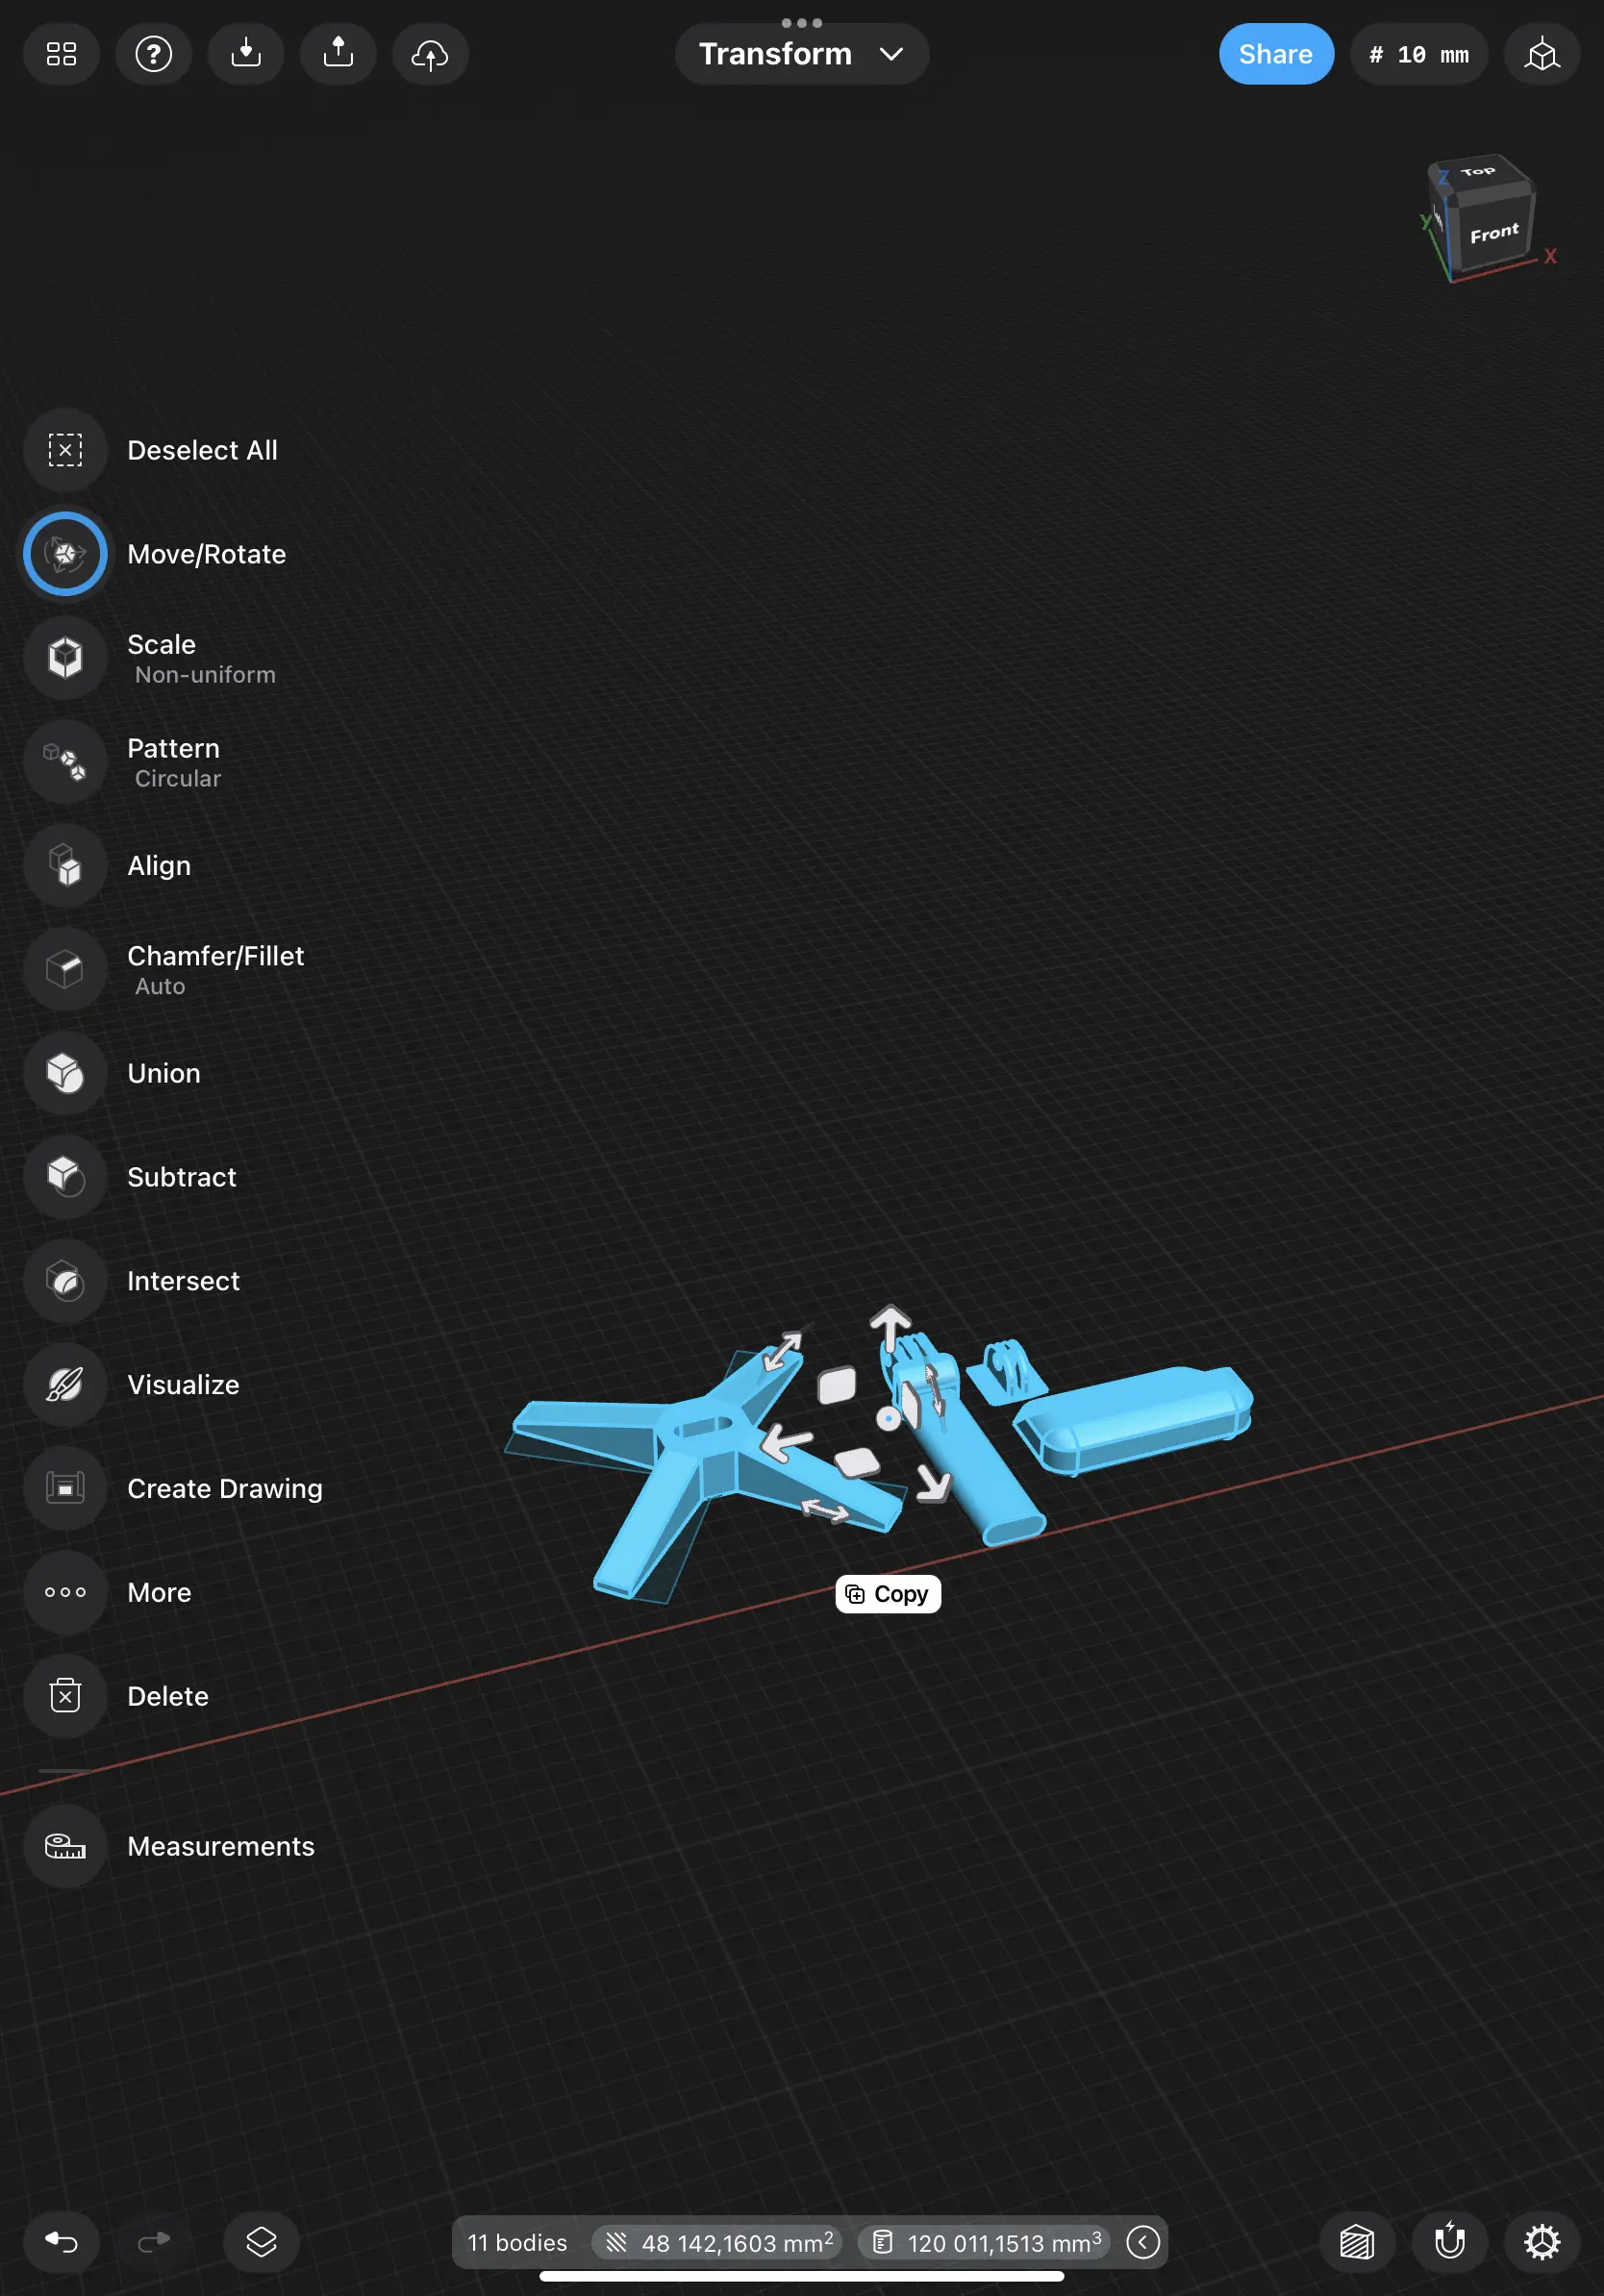The image size is (1604, 2296).
Task: Undo the last action
Action: (x=62, y=2242)
